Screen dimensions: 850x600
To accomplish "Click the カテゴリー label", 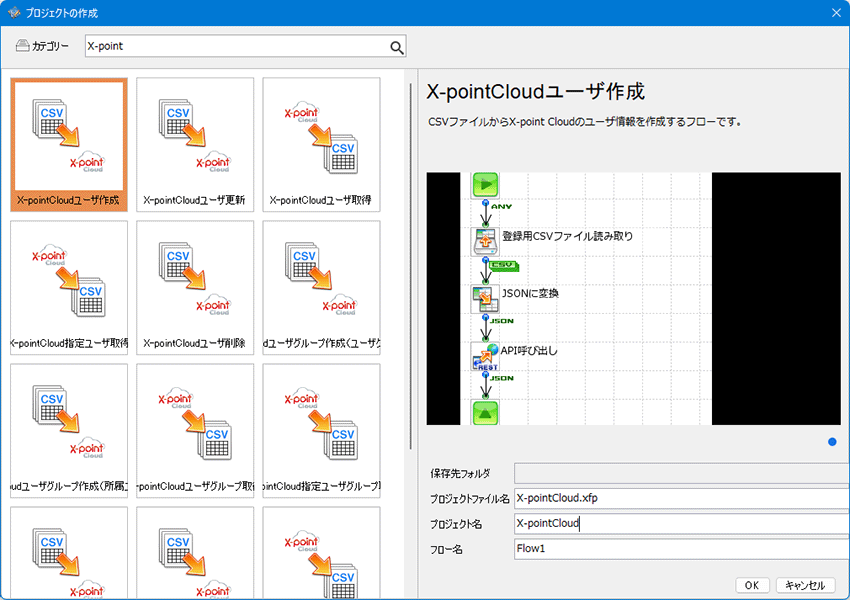I will tap(50, 46).
